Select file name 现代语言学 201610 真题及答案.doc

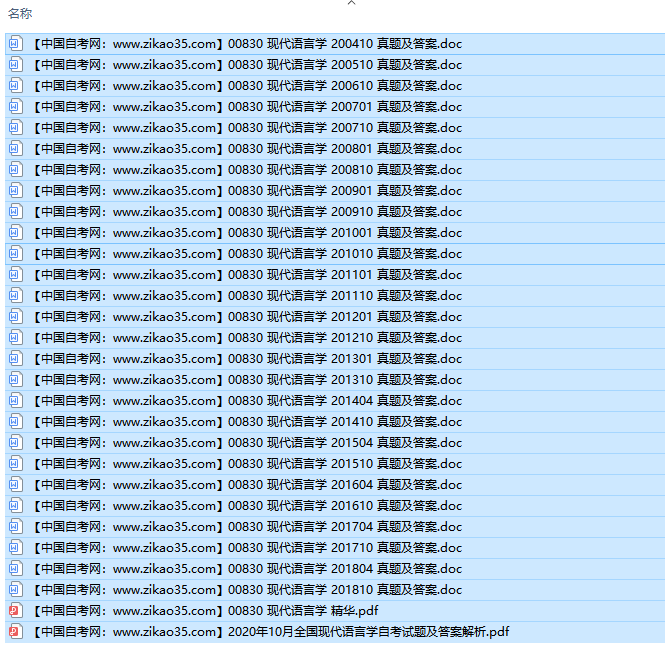364,506
